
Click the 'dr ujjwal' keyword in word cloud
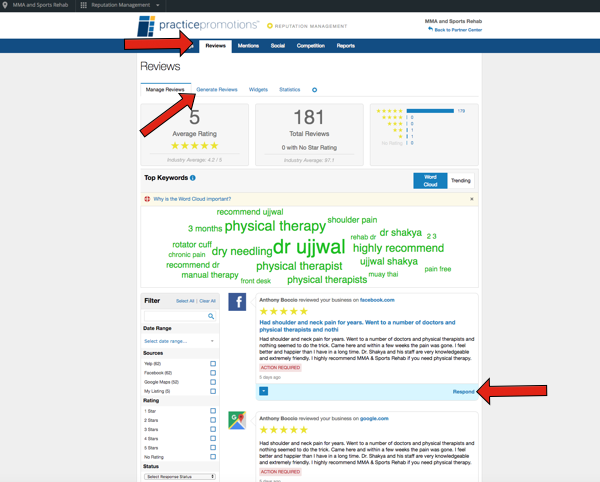309,247
